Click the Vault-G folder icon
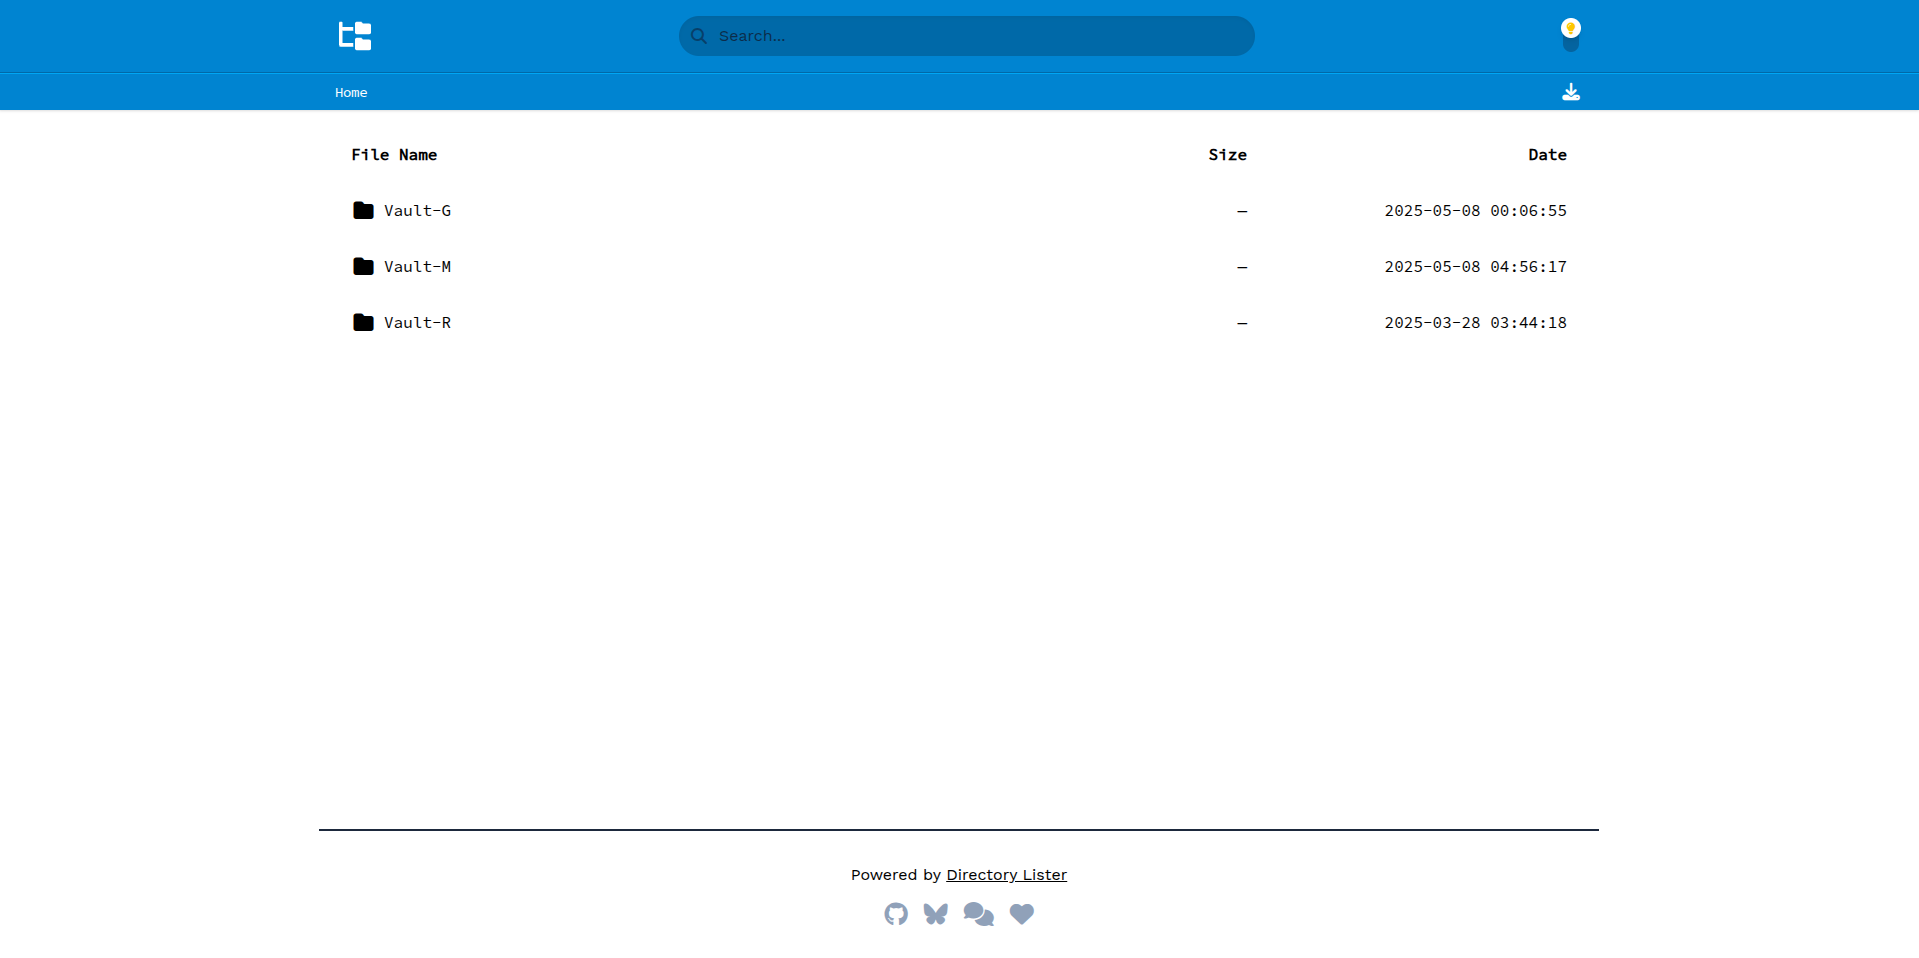Image resolution: width=1919 pixels, height=958 pixels. [363, 211]
